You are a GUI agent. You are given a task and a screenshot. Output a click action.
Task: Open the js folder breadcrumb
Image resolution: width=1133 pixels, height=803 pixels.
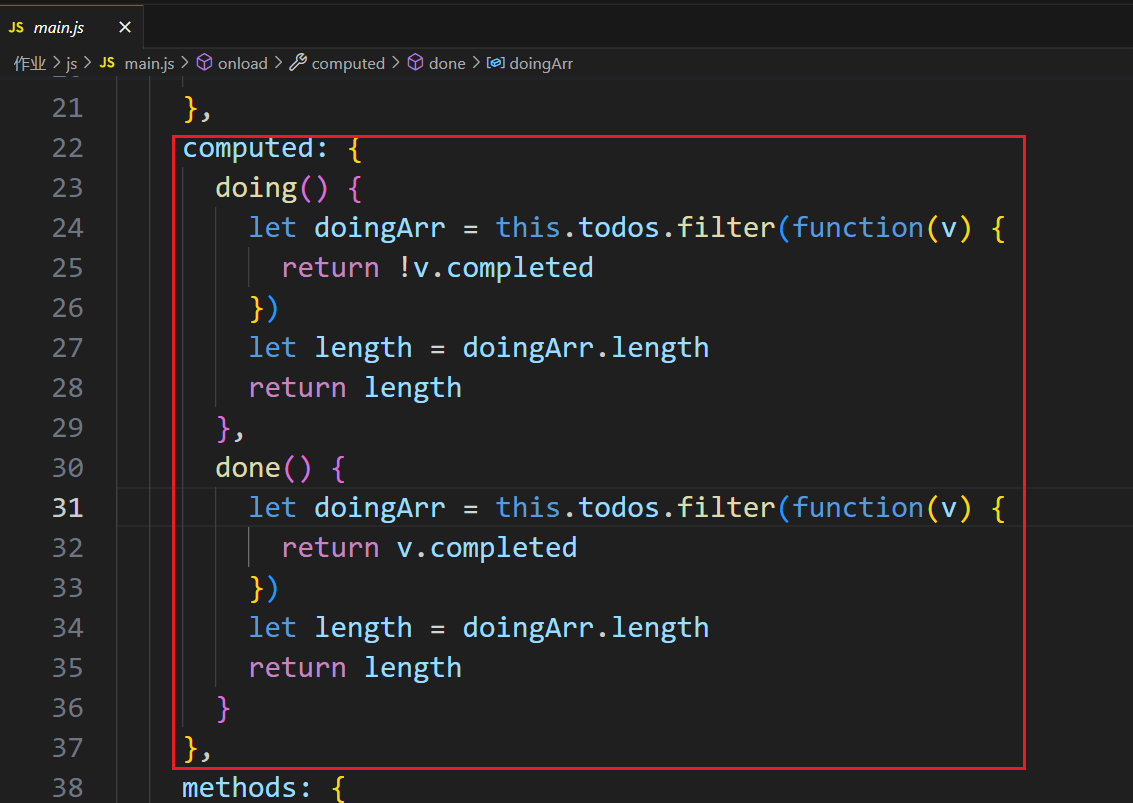tap(72, 64)
